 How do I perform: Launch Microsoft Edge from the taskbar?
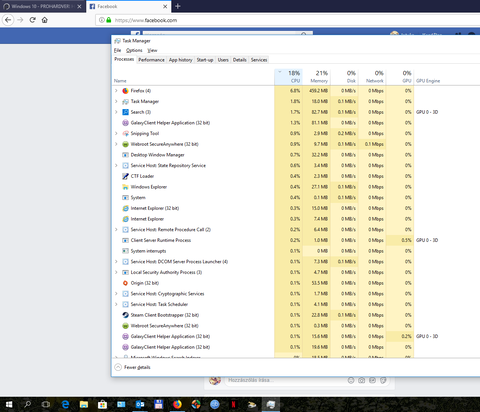[65, 404]
